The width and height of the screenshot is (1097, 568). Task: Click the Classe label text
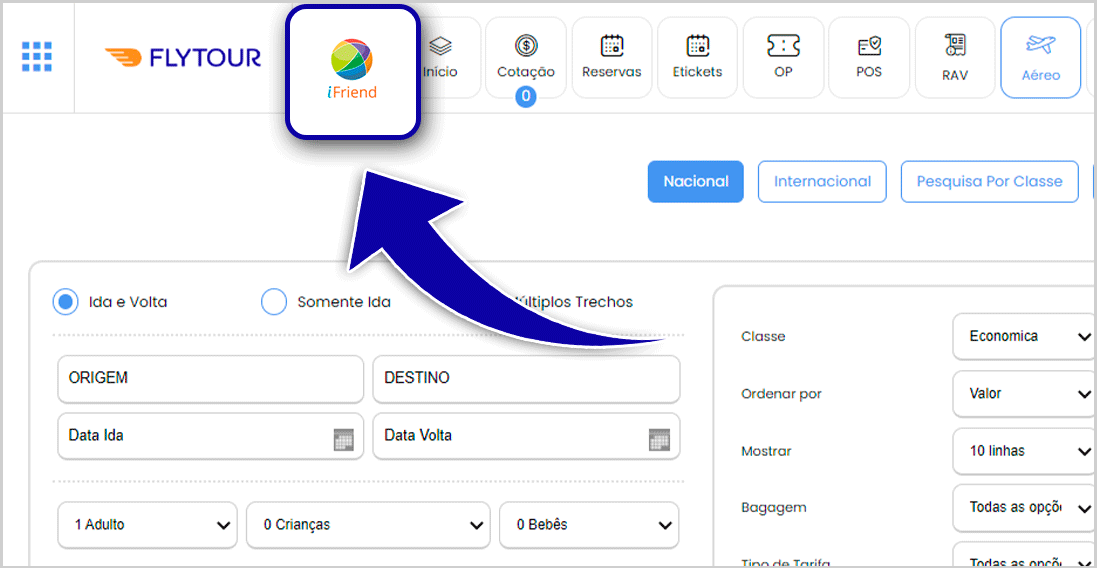pyautogui.click(x=763, y=336)
